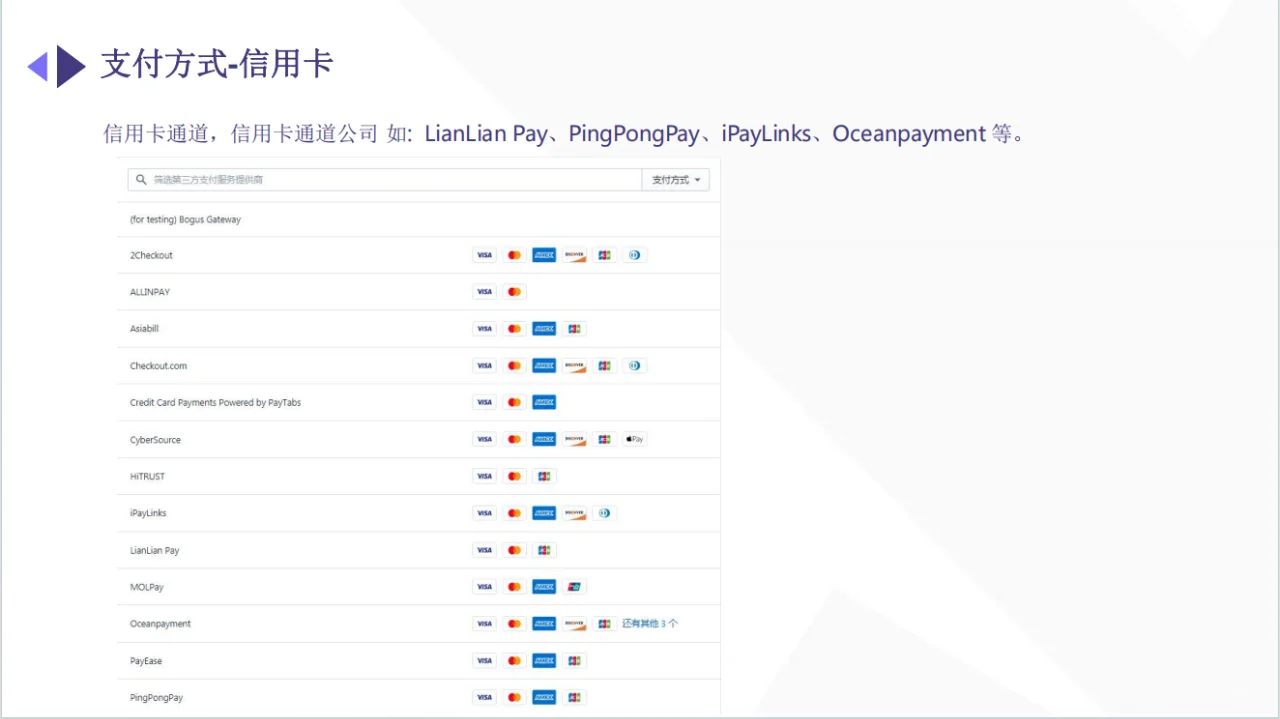This screenshot has height=719, width=1280.
Task: Click the Visa icon in the ALLINPAY row
Action: [484, 292]
